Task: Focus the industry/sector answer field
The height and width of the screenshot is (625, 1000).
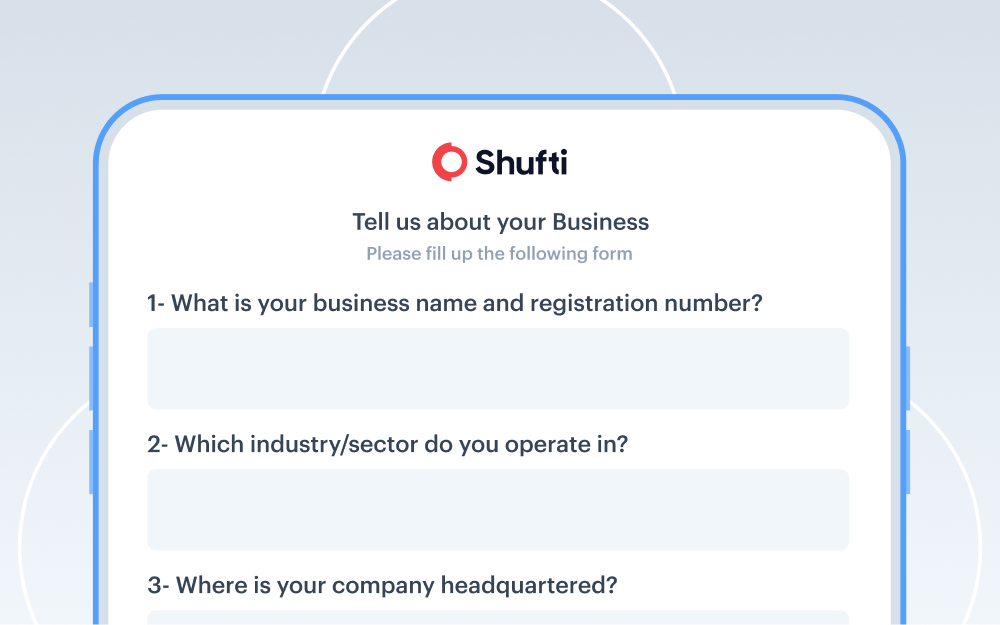Action: [x=498, y=509]
